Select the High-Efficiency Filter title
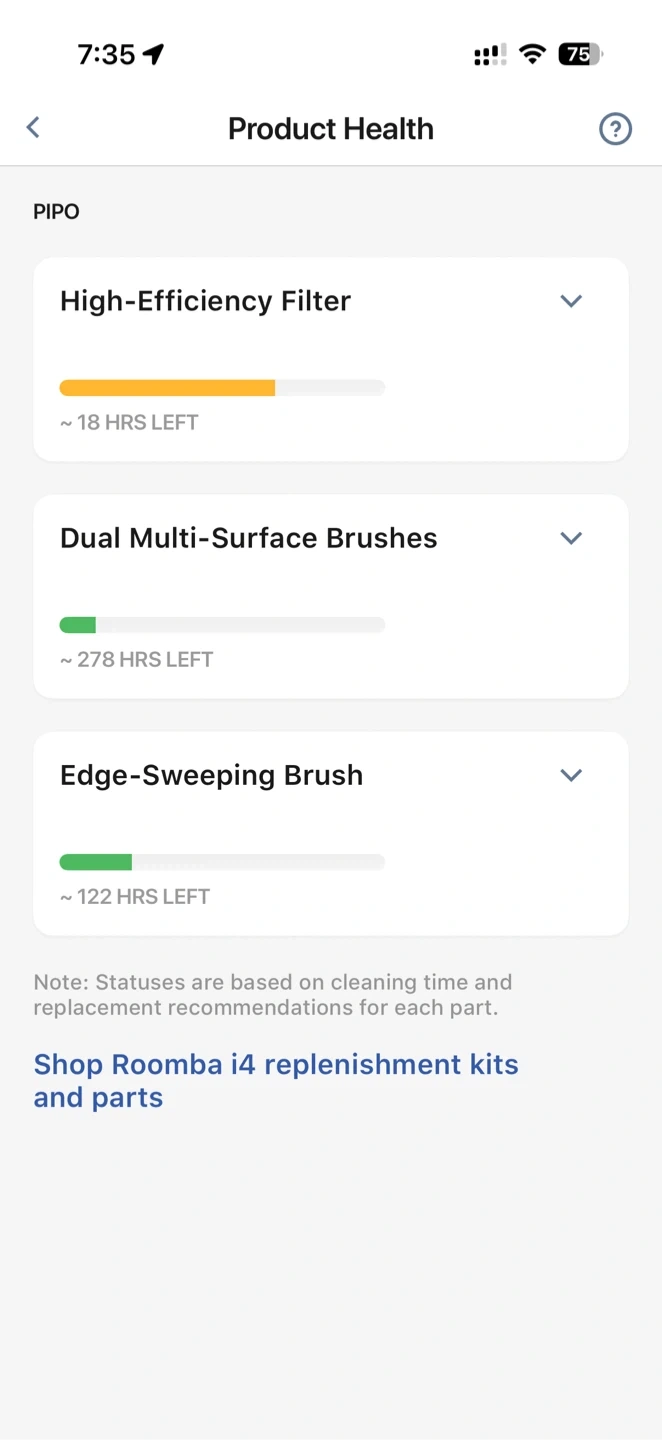The width and height of the screenshot is (662, 1440). (205, 301)
